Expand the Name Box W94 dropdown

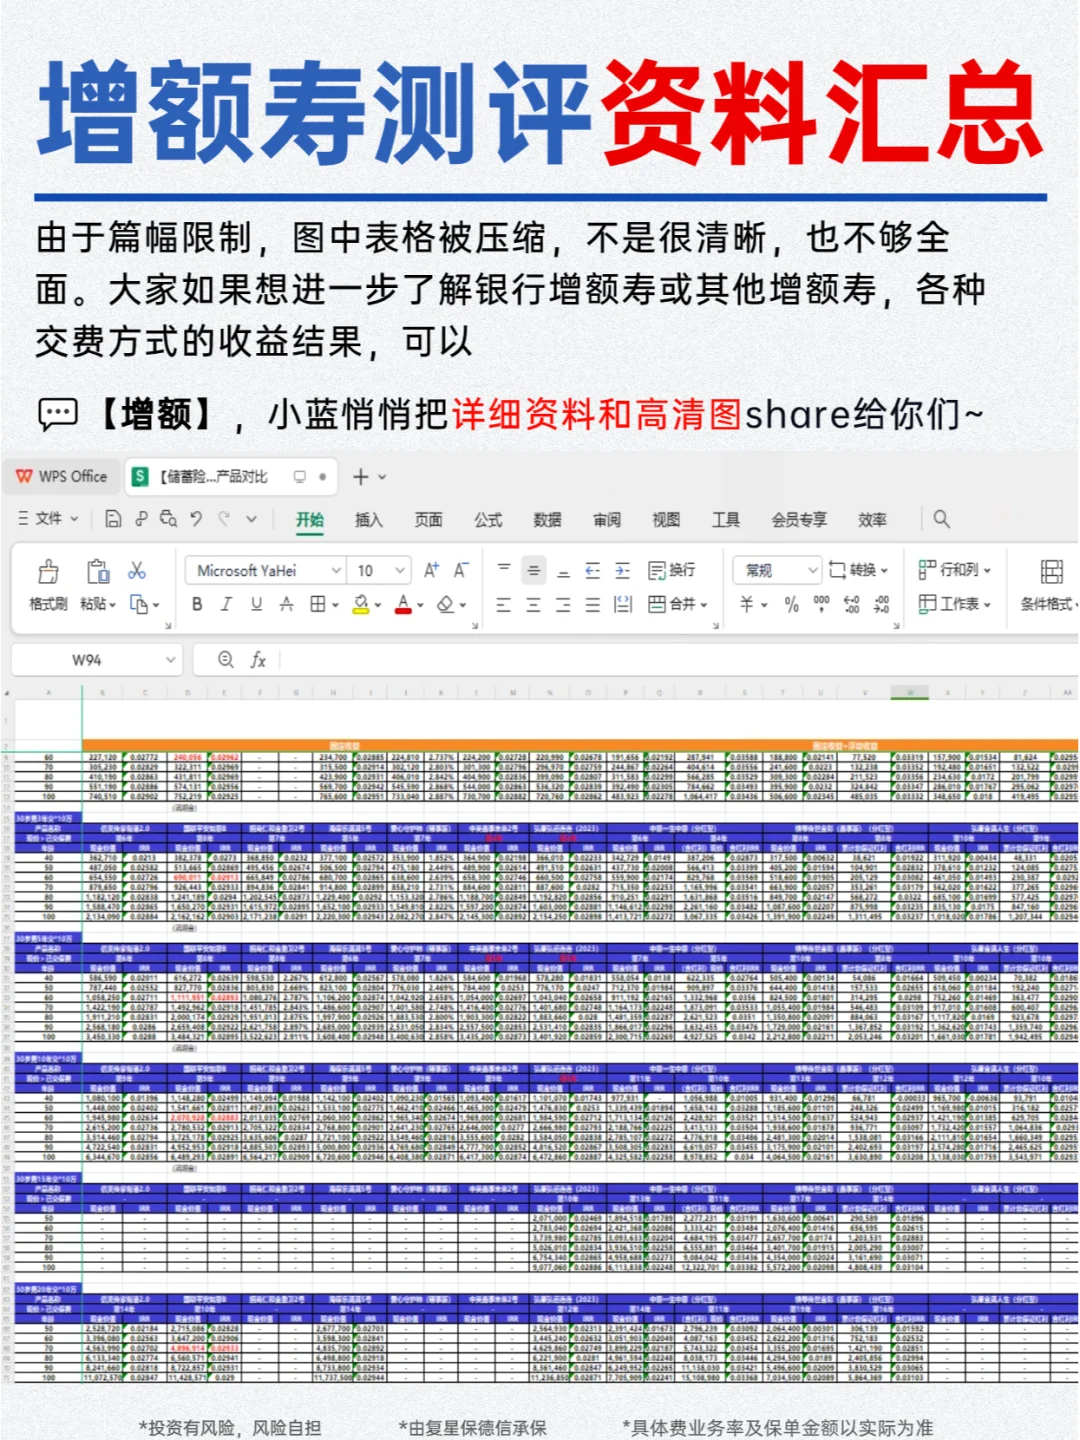tap(170, 660)
